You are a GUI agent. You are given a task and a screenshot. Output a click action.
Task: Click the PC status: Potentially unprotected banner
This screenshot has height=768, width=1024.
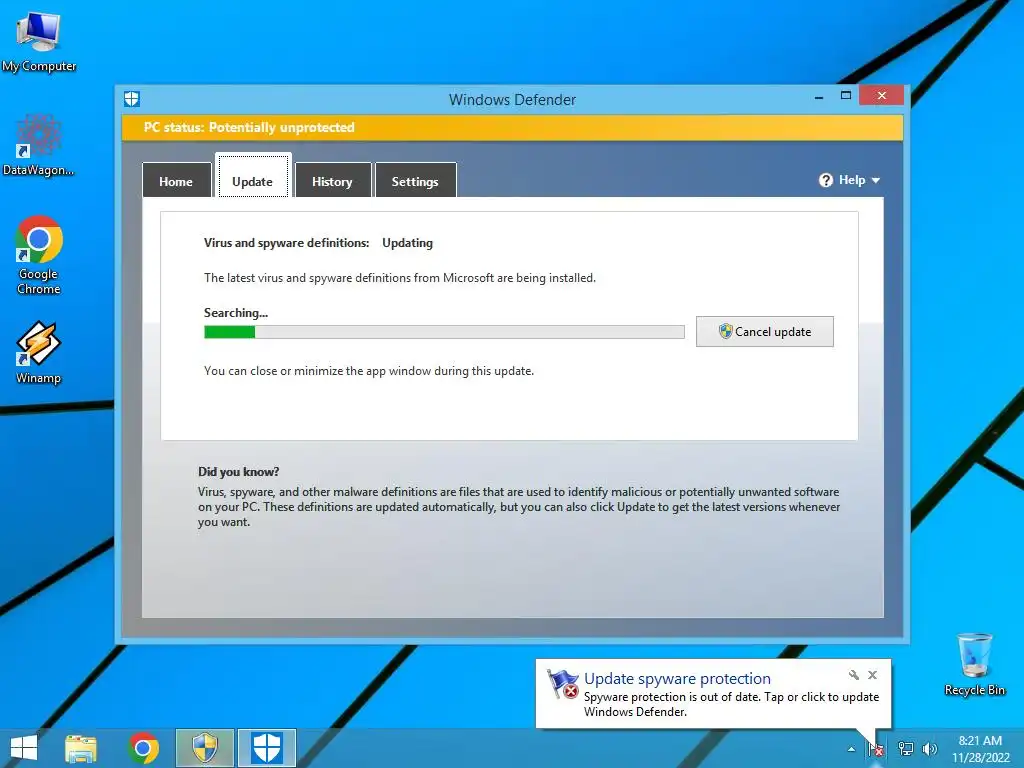(x=512, y=127)
